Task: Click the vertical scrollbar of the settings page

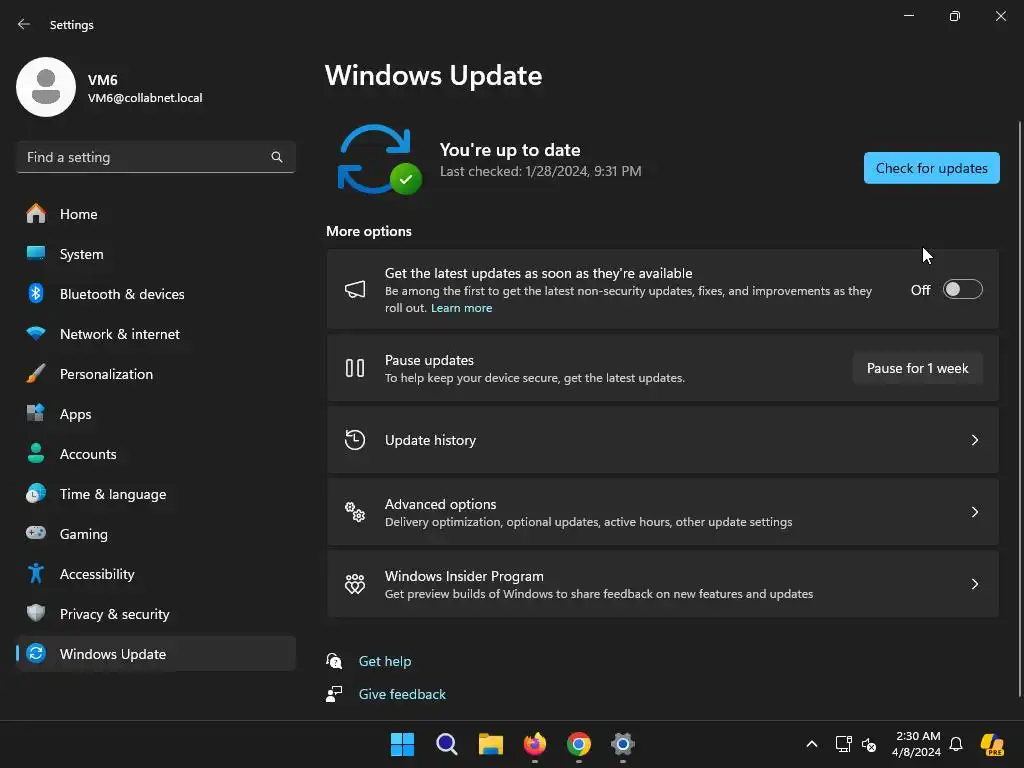Action: [1019, 408]
